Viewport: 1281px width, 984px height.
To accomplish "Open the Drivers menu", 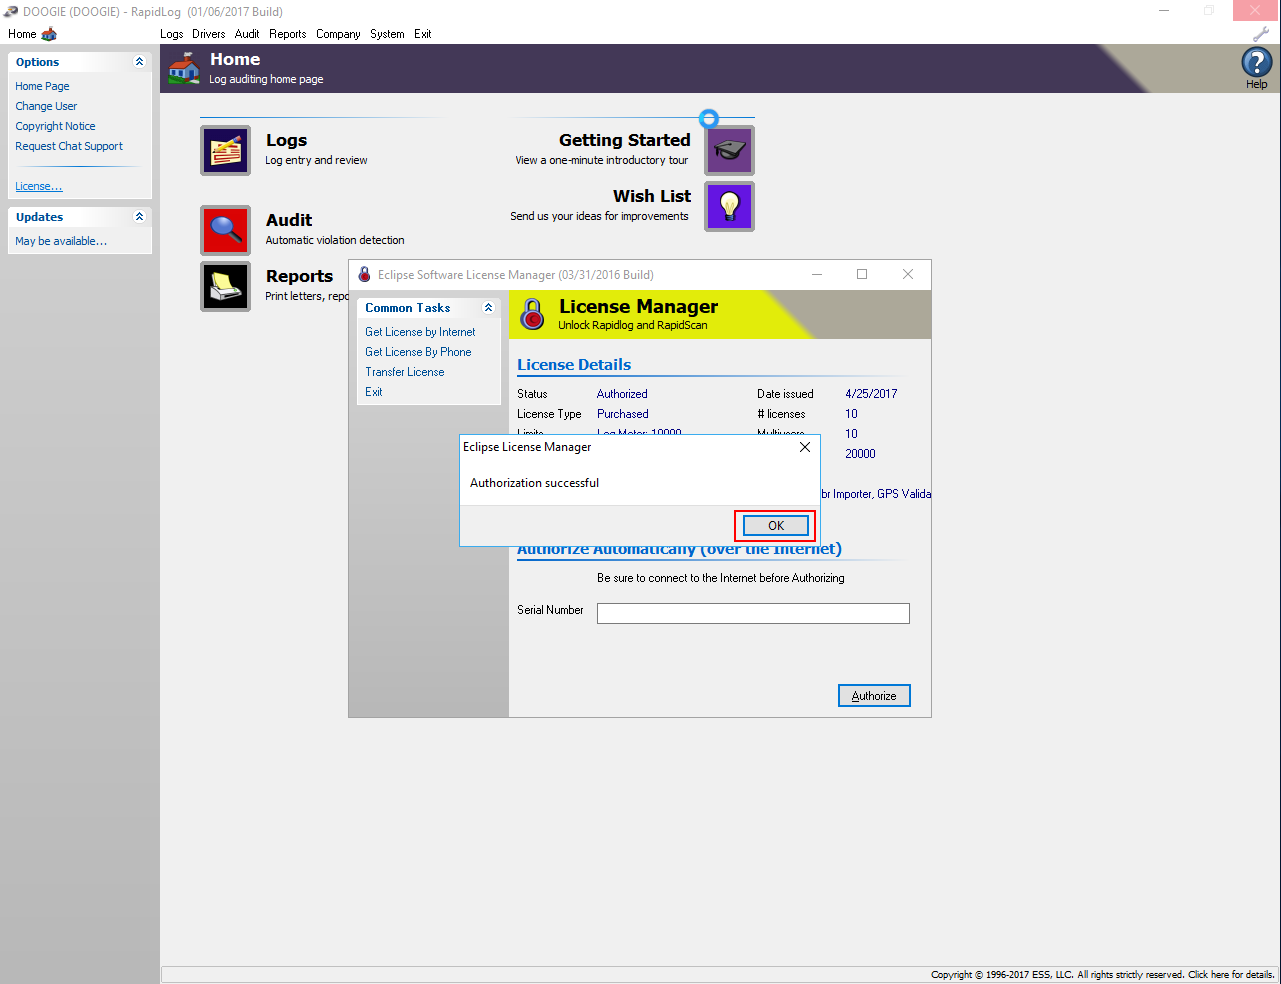I will click(x=208, y=34).
